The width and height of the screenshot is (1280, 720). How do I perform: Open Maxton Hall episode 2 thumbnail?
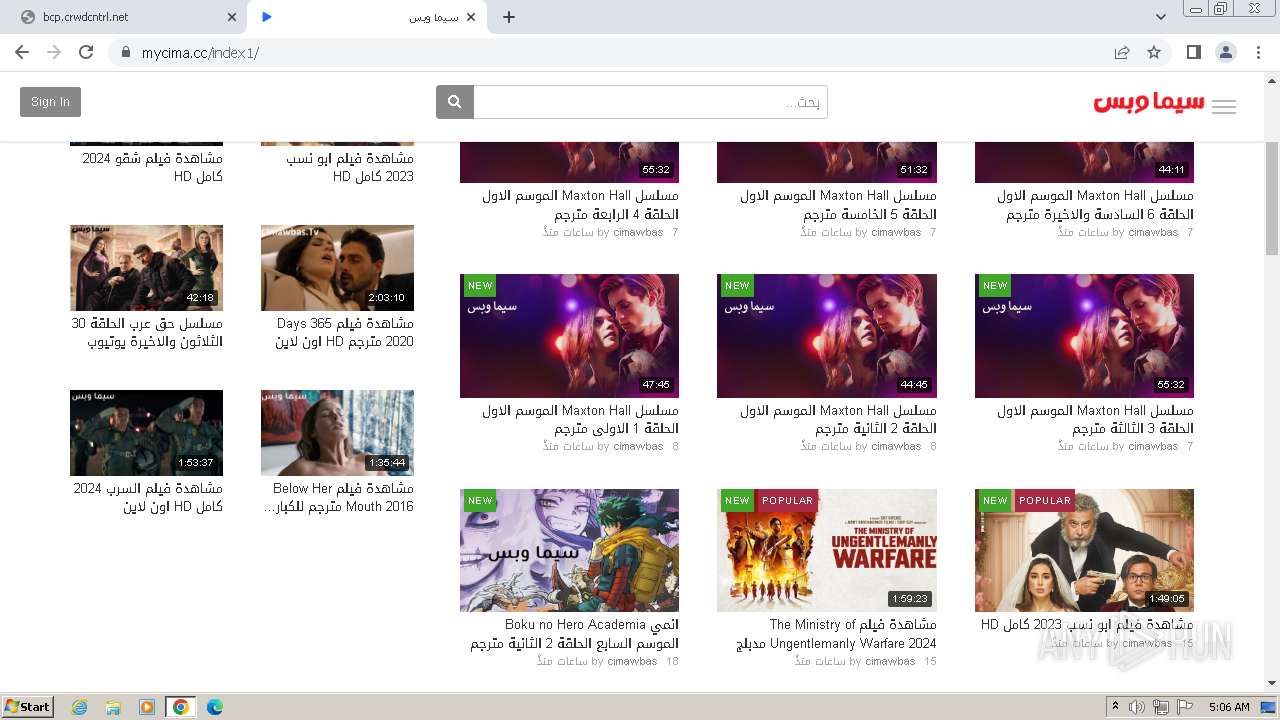point(827,336)
